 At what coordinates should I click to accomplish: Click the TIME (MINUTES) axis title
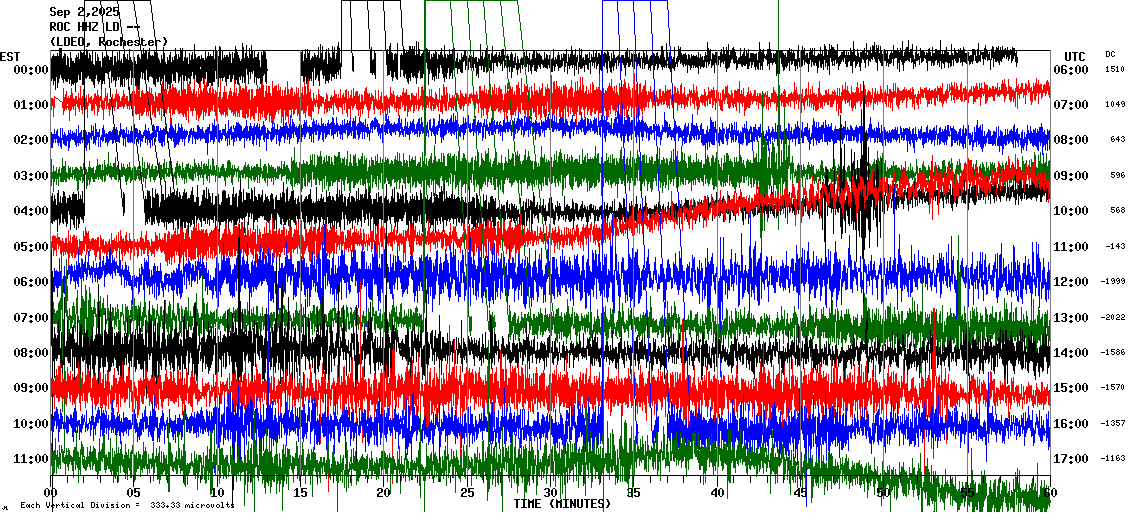coord(562,504)
